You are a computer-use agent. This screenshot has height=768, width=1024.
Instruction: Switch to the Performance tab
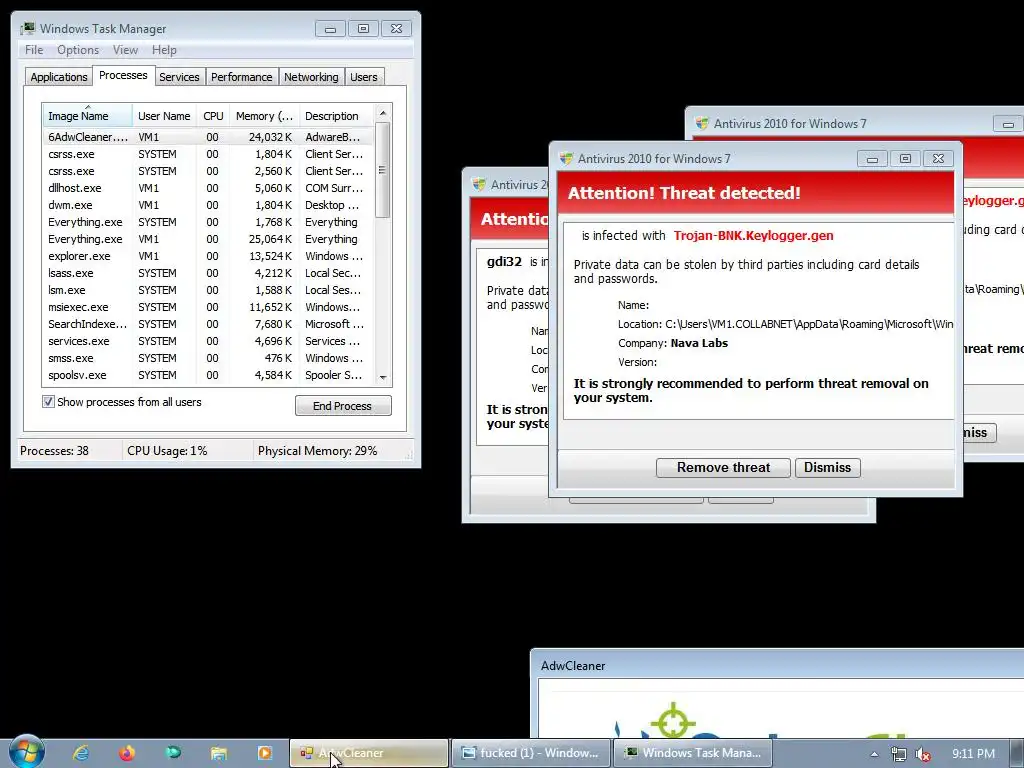(x=242, y=77)
